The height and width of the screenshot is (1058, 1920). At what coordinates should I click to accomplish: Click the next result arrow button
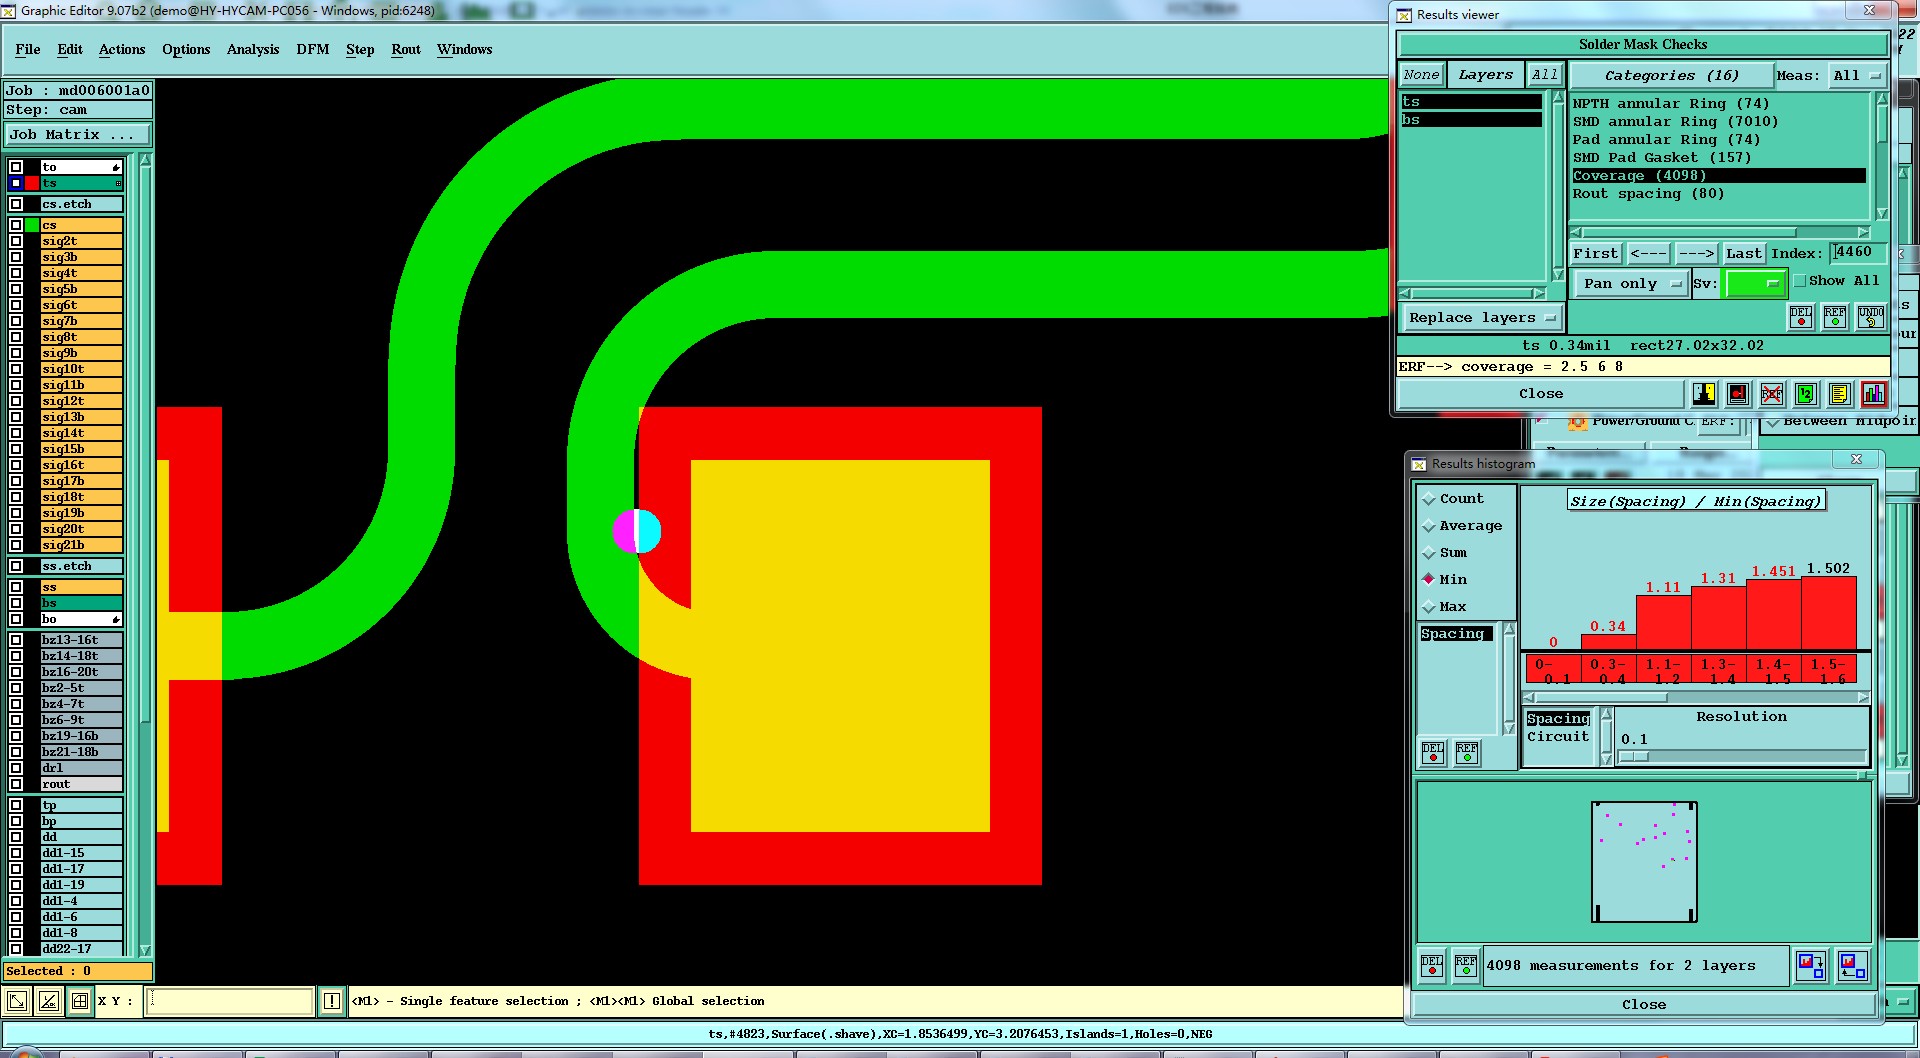1696,254
